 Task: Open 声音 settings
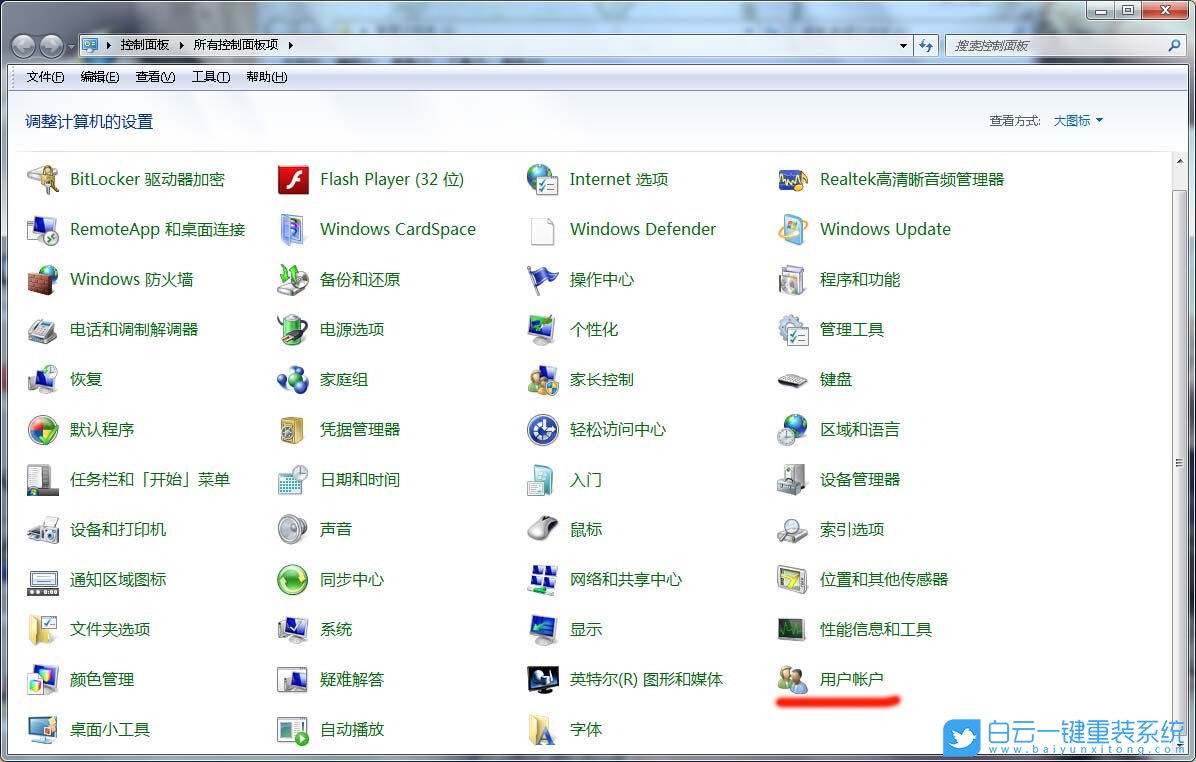click(336, 529)
